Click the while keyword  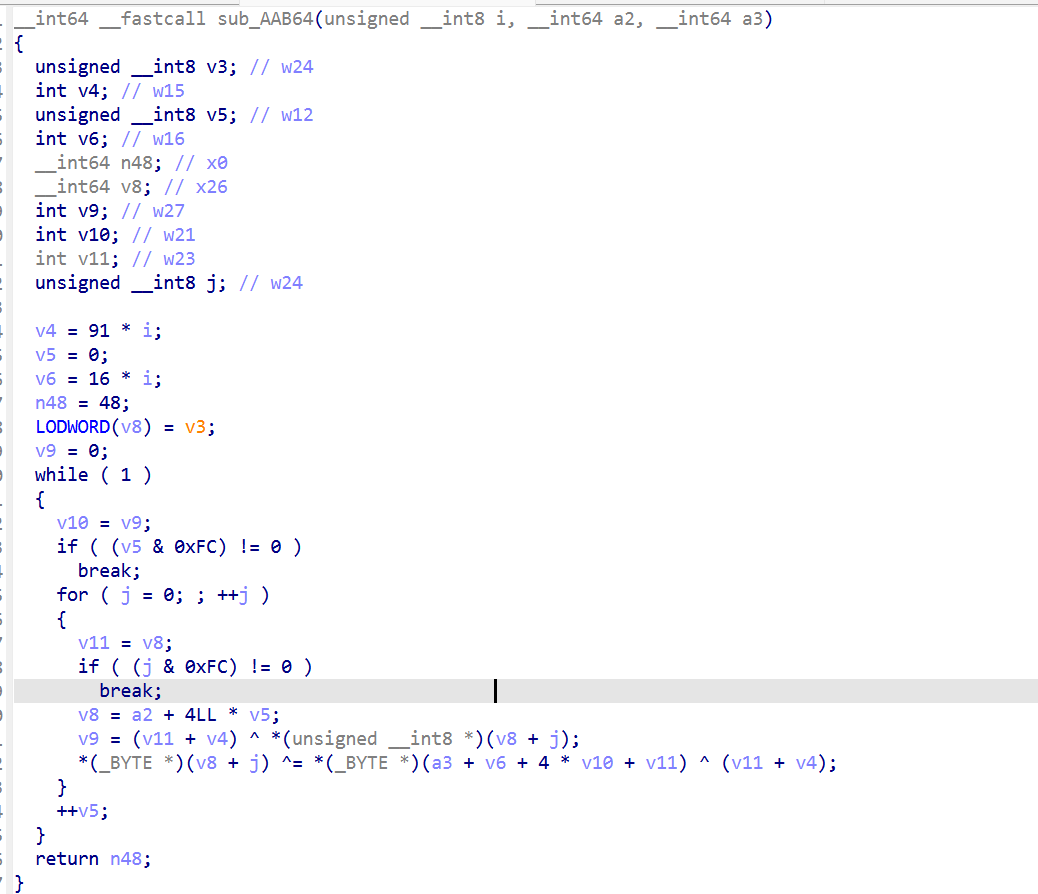click(61, 474)
